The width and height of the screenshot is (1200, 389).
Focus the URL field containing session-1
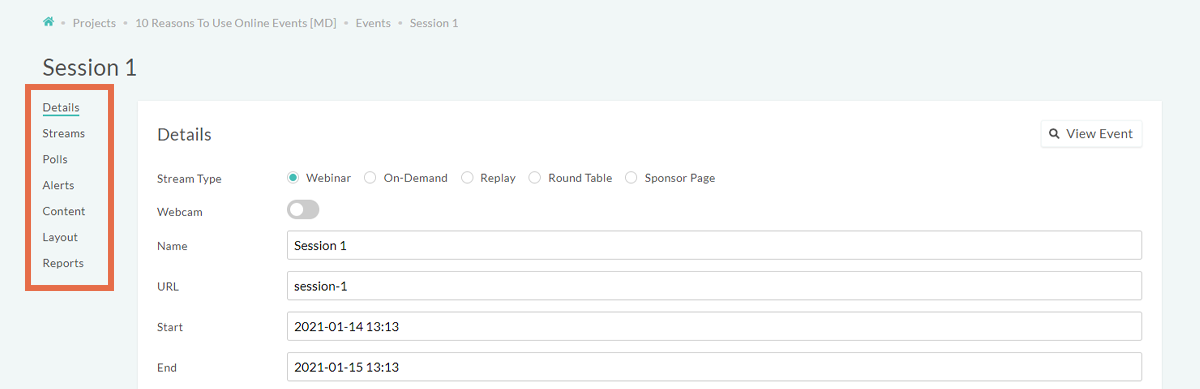coord(714,286)
